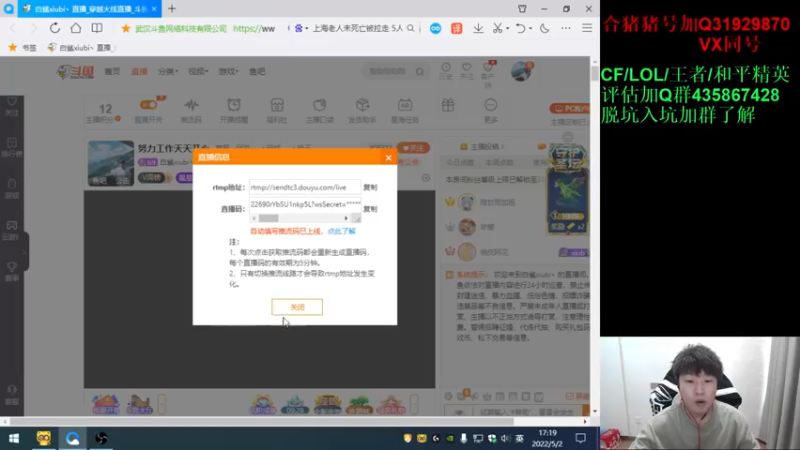Click the circular collapse arrow below 关注
This screenshot has width=800, height=450.
pyautogui.click(x=426, y=178)
